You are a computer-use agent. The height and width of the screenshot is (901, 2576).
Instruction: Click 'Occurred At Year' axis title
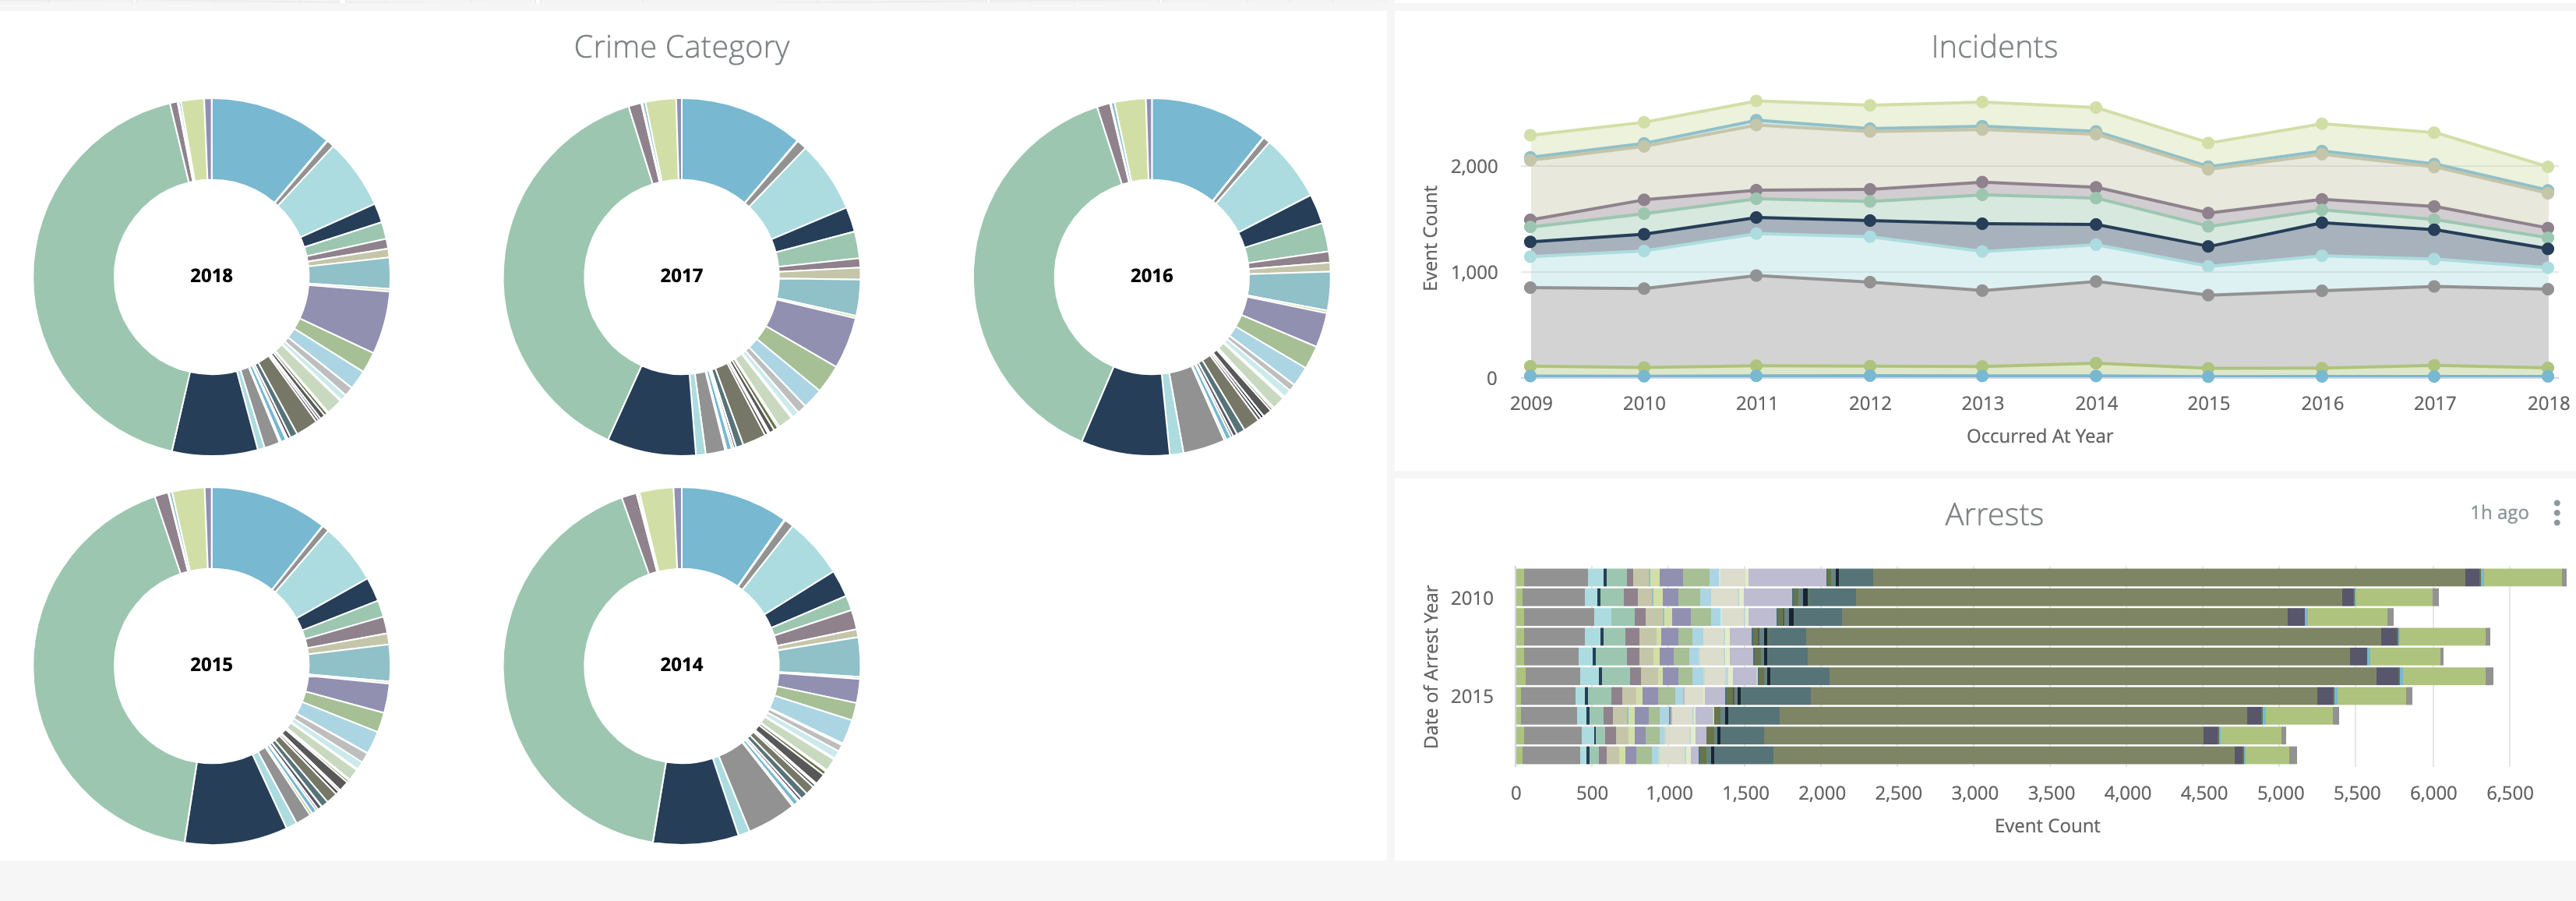tap(2039, 437)
